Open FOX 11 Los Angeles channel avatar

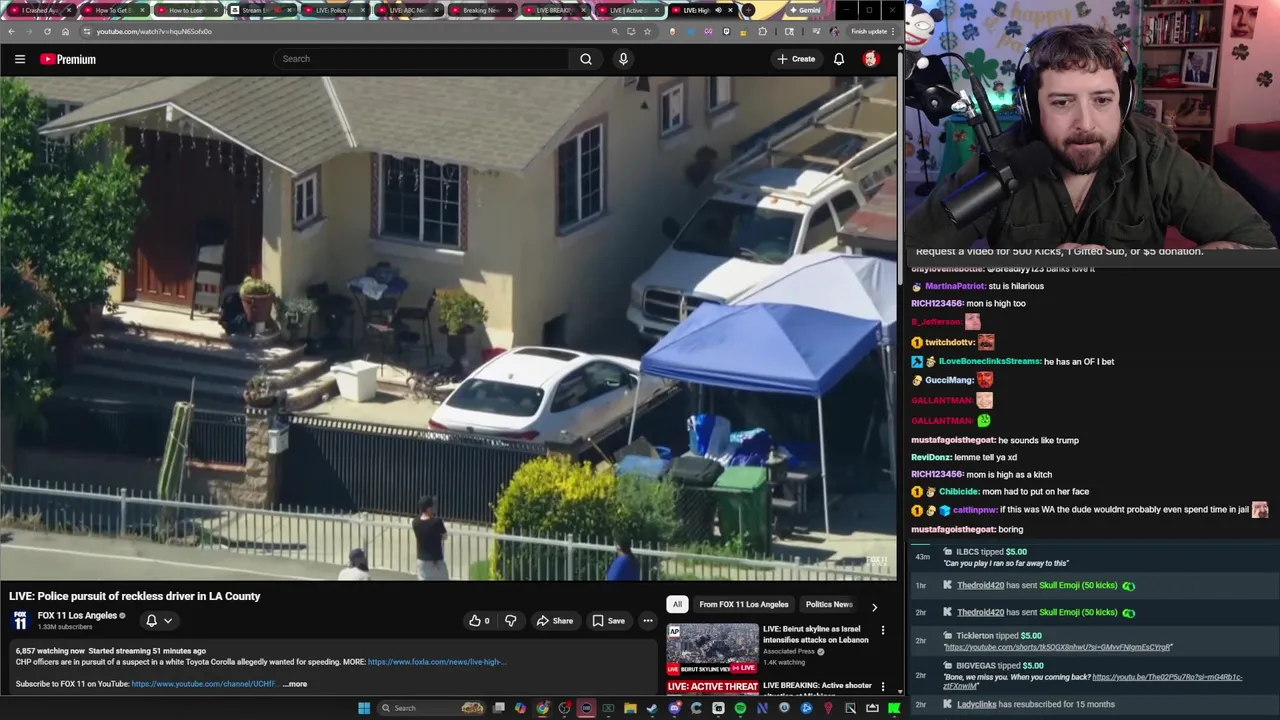pos(20,620)
